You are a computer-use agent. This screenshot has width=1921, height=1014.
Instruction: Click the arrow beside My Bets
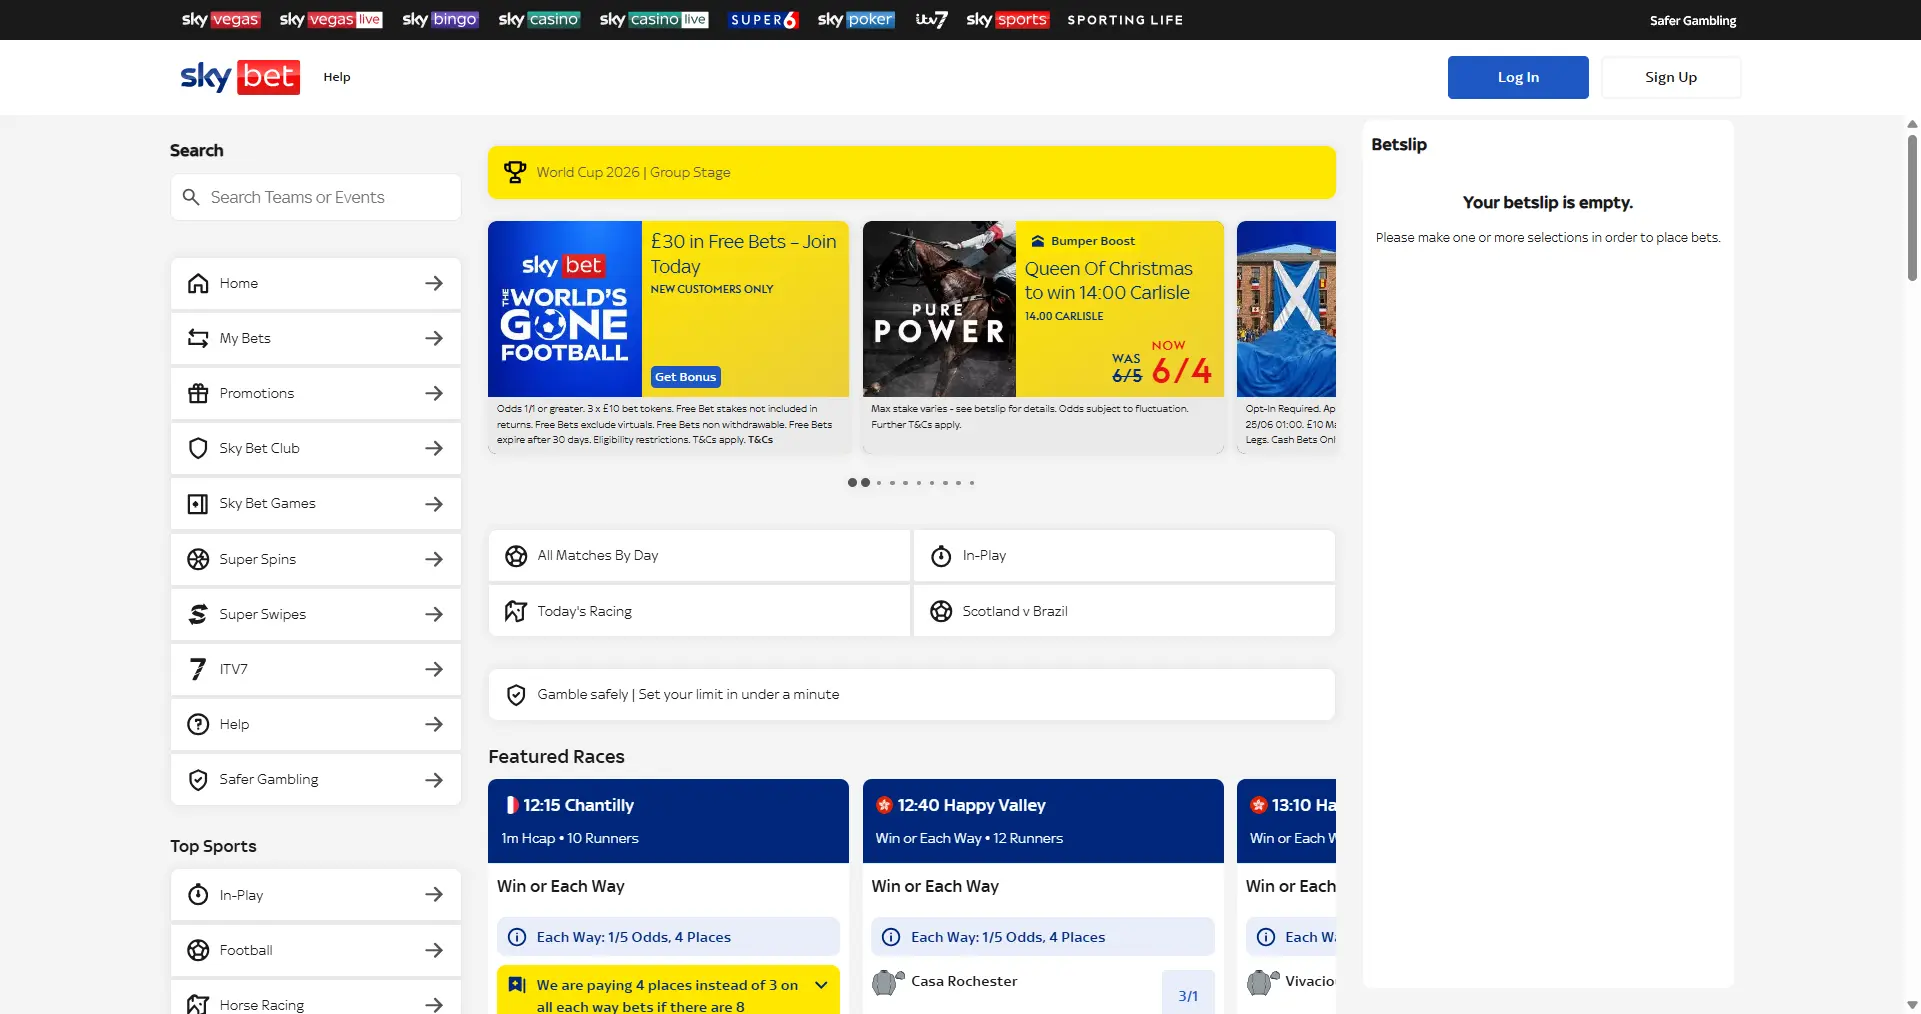[434, 338]
